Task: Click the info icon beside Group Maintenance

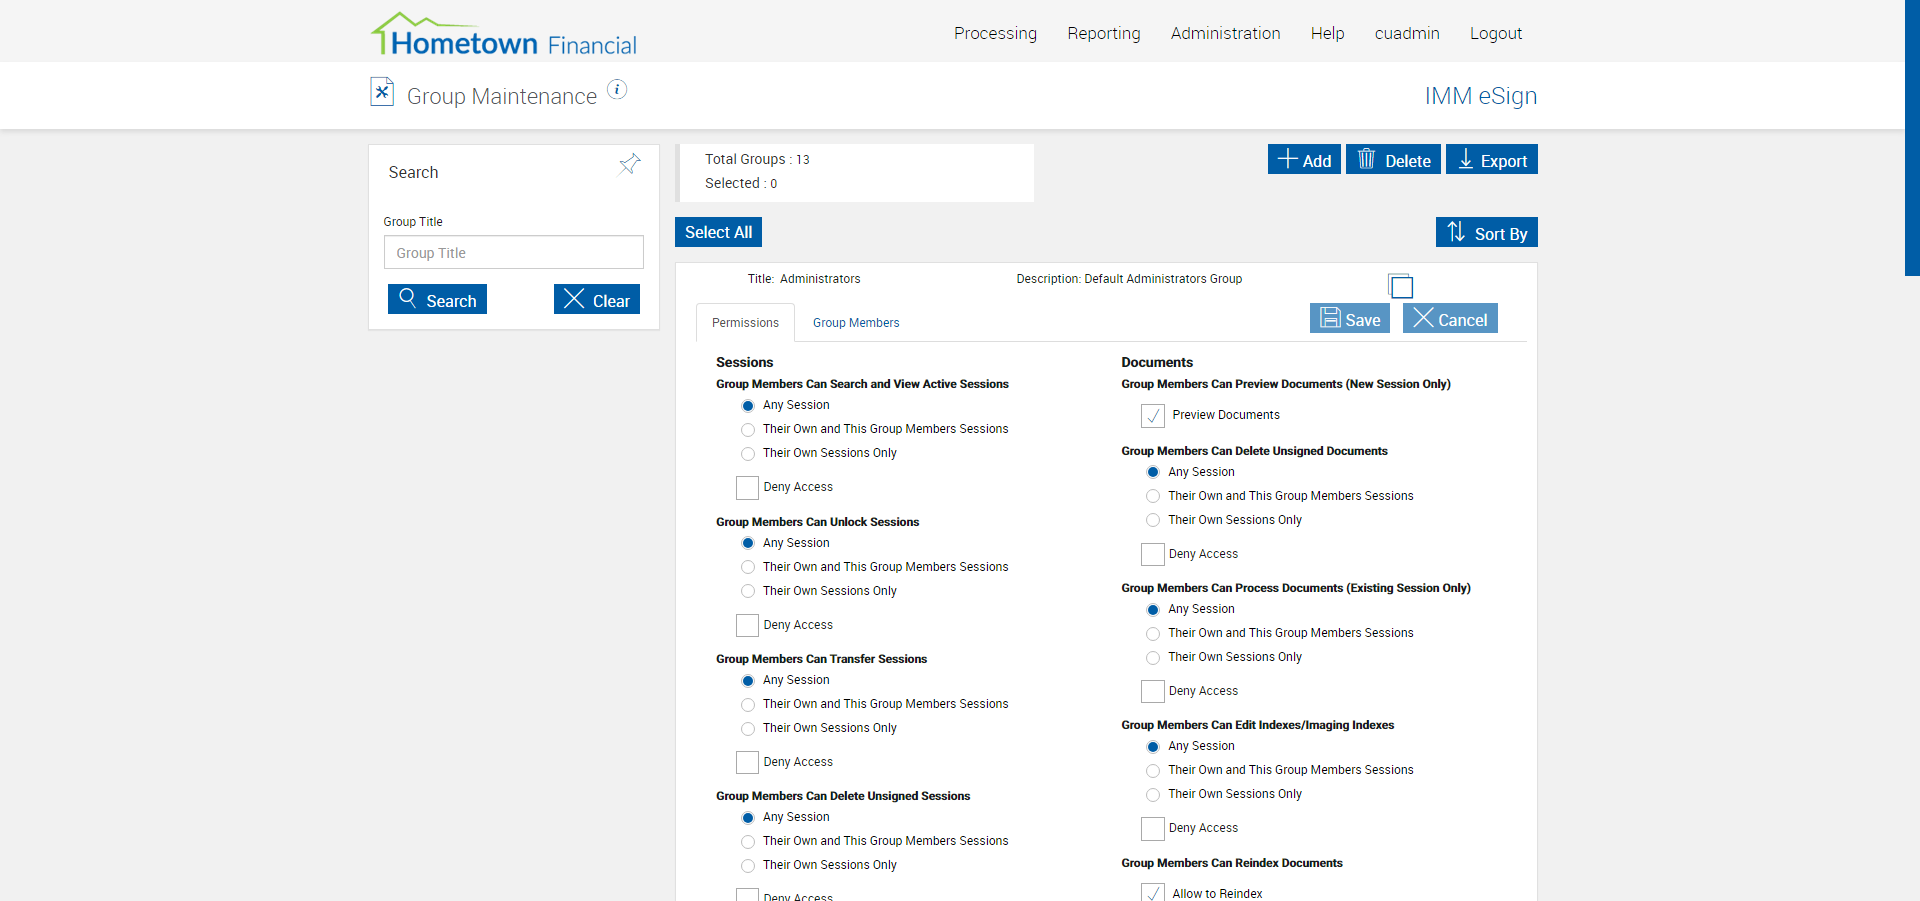Action: tap(617, 90)
